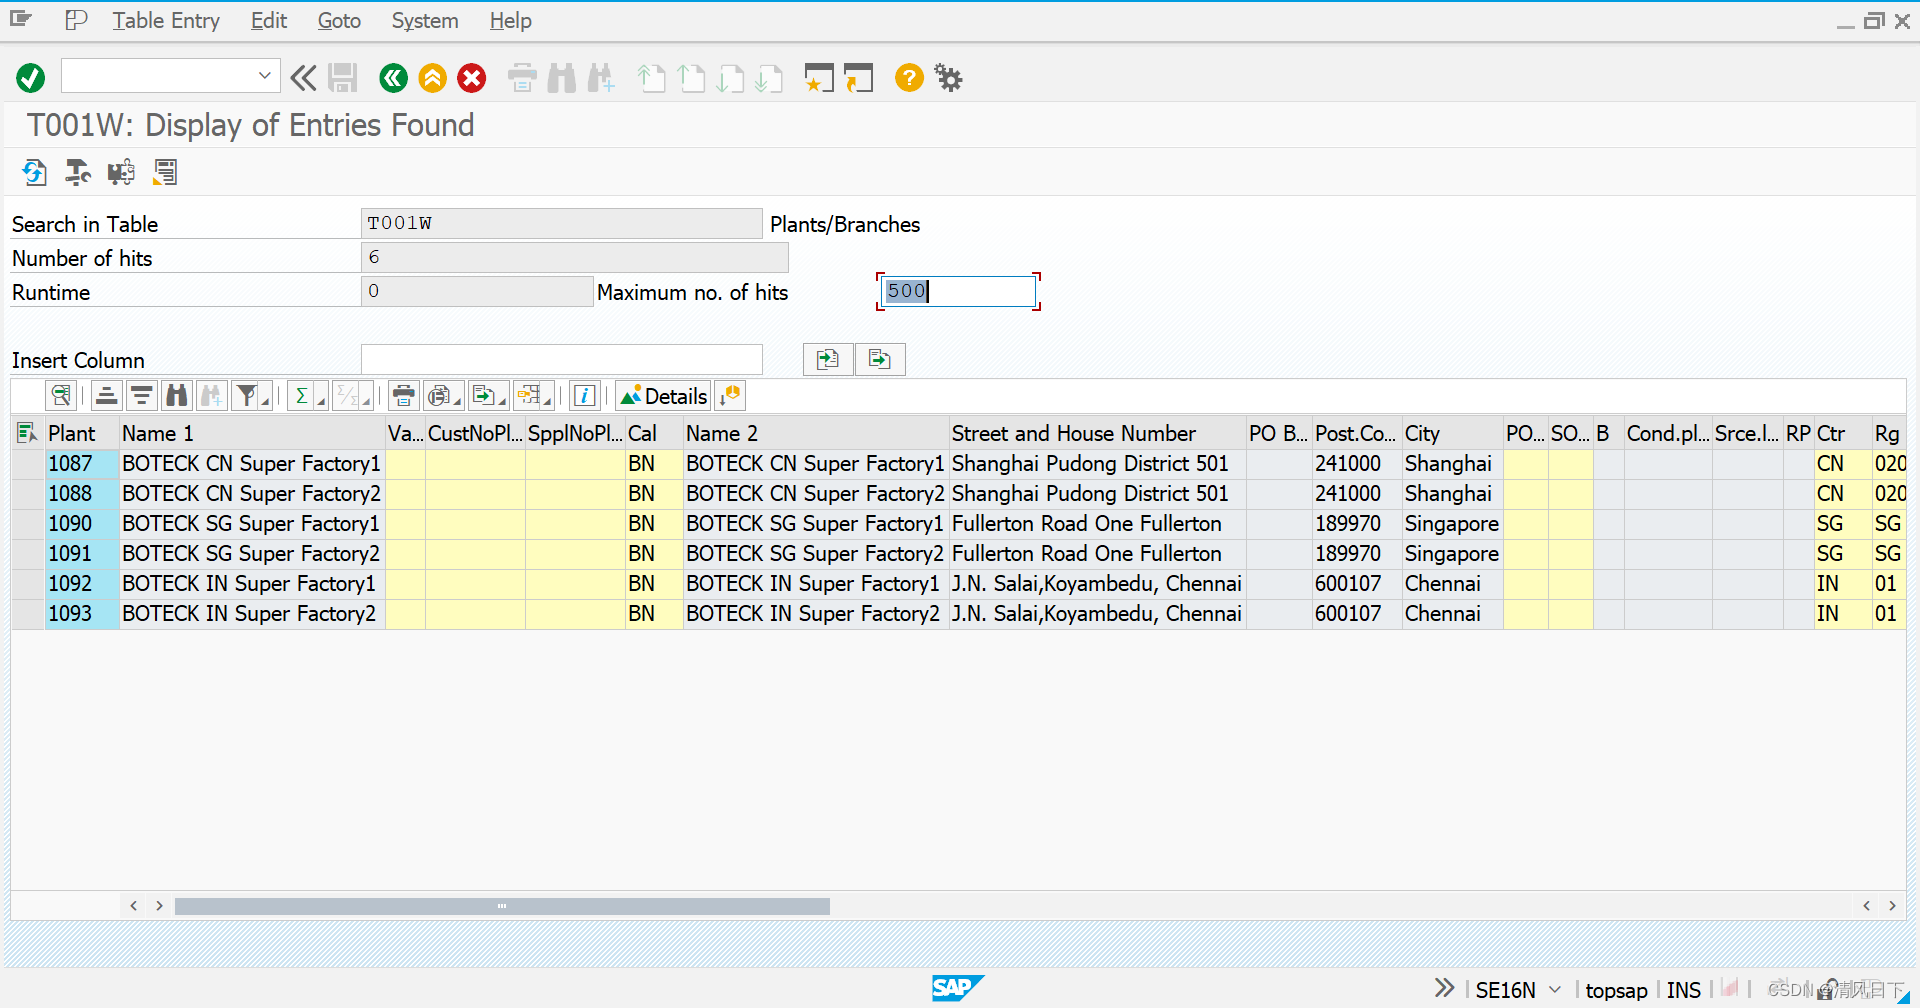
Task: Select the row selector for plant 1087
Action: coord(28,464)
